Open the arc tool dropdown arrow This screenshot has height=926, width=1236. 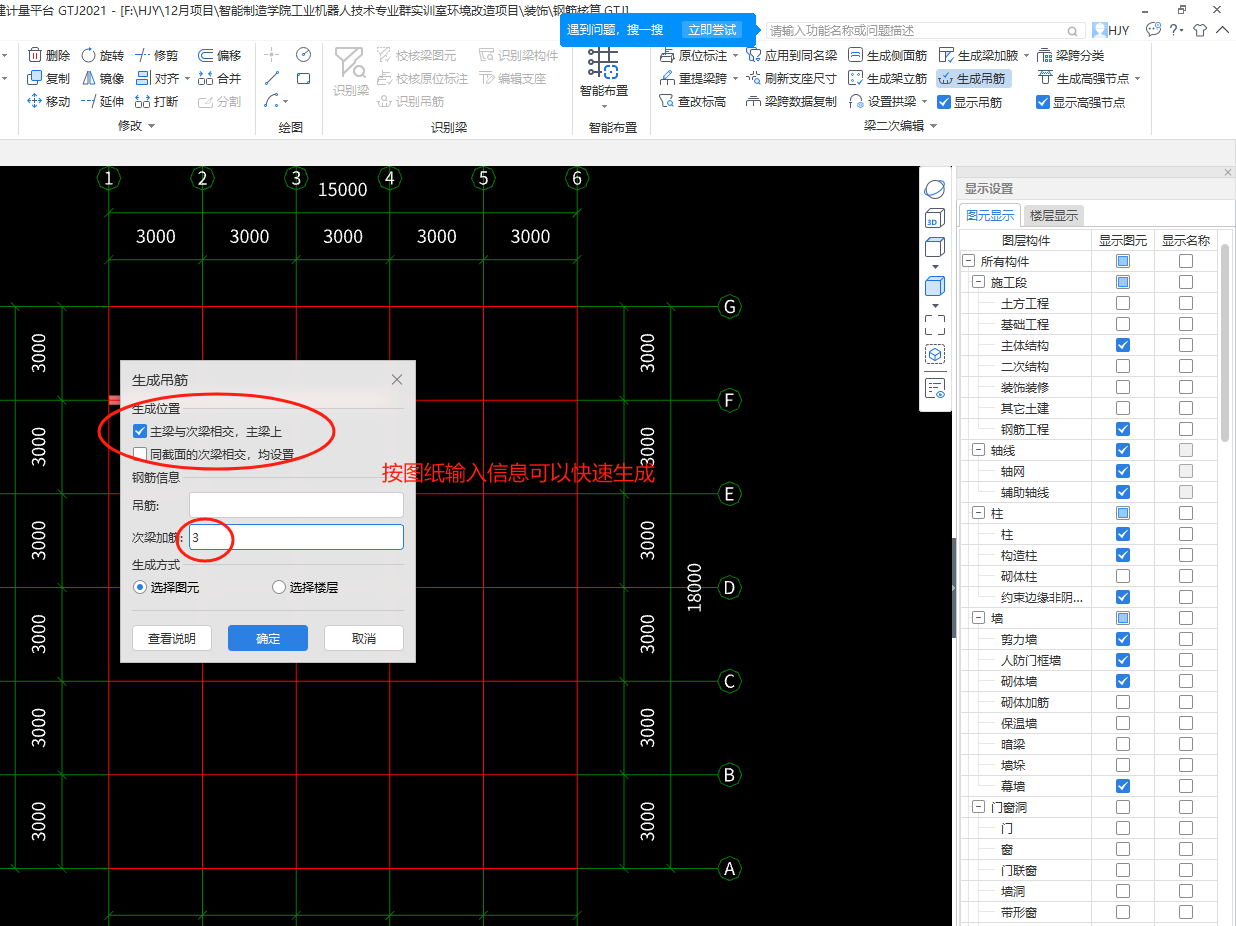pos(286,101)
